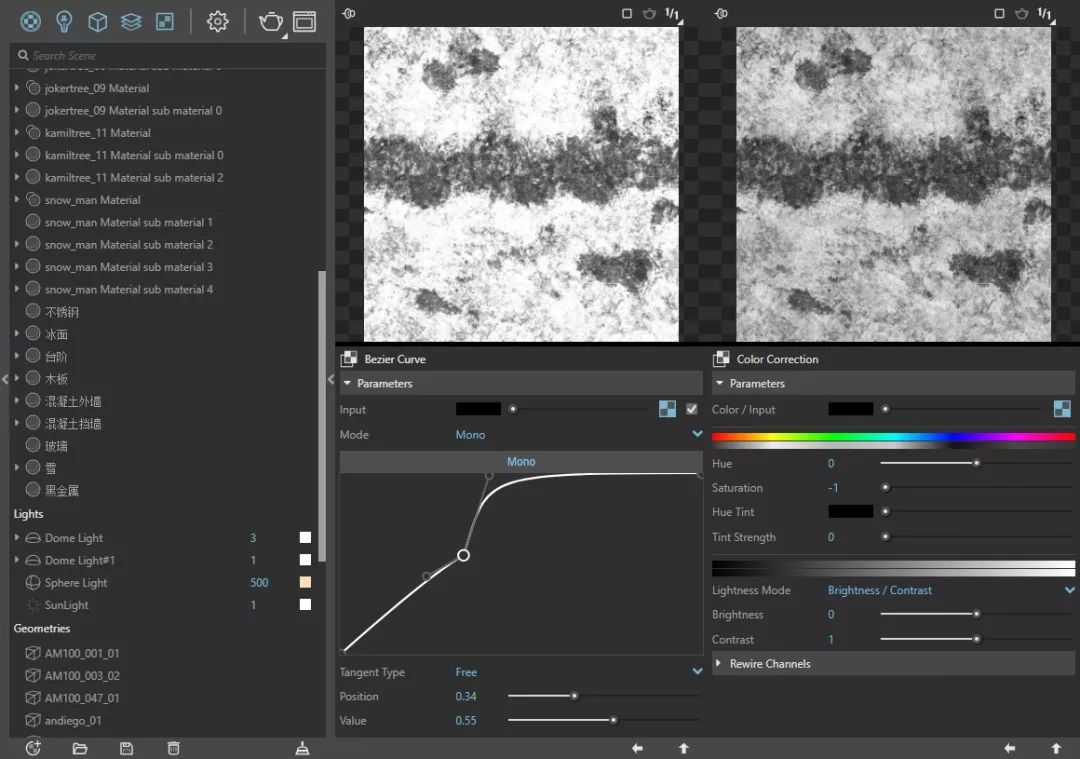This screenshot has height=759, width=1080.
Task: Show the frame buffer window icon
Action: 304,21
